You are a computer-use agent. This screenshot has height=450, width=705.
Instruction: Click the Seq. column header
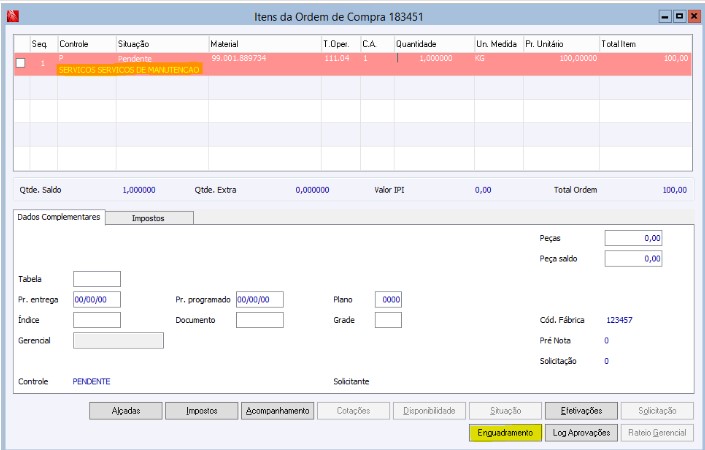44,44
